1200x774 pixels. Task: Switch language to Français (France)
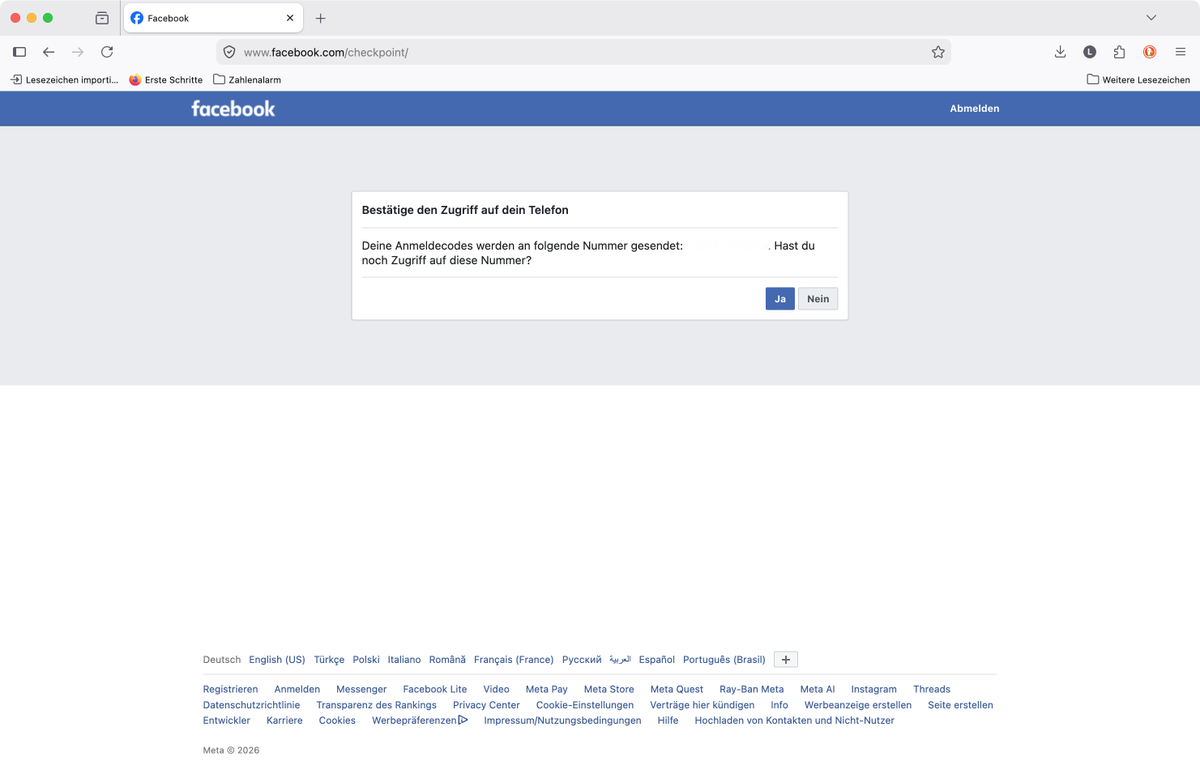(x=514, y=660)
